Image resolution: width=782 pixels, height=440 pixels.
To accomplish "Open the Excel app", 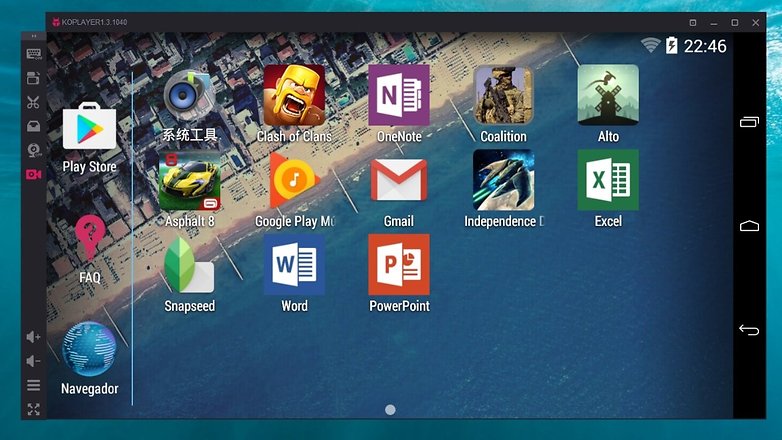I will click(x=608, y=180).
